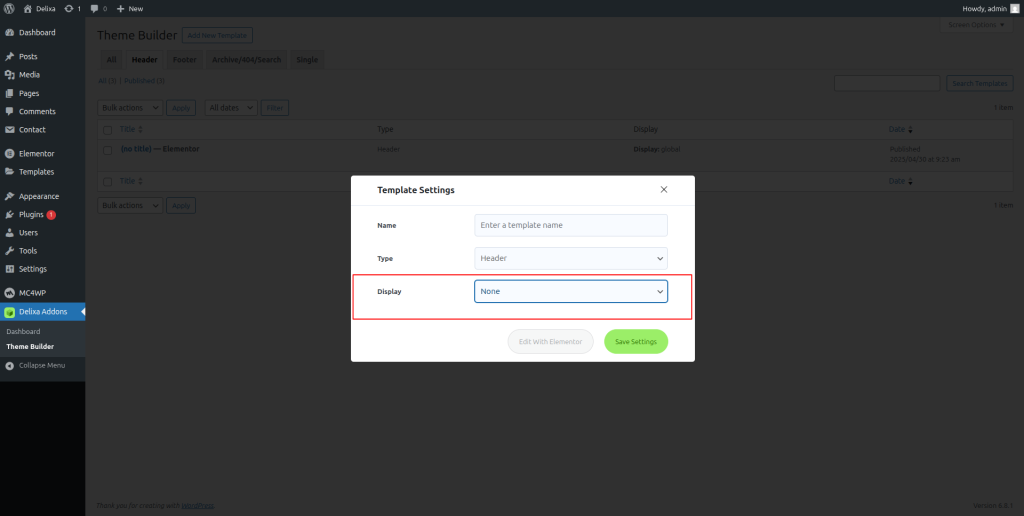This screenshot has width=1024, height=516.
Task: Click the Save Settings button
Action: click(x=635, y=342)
